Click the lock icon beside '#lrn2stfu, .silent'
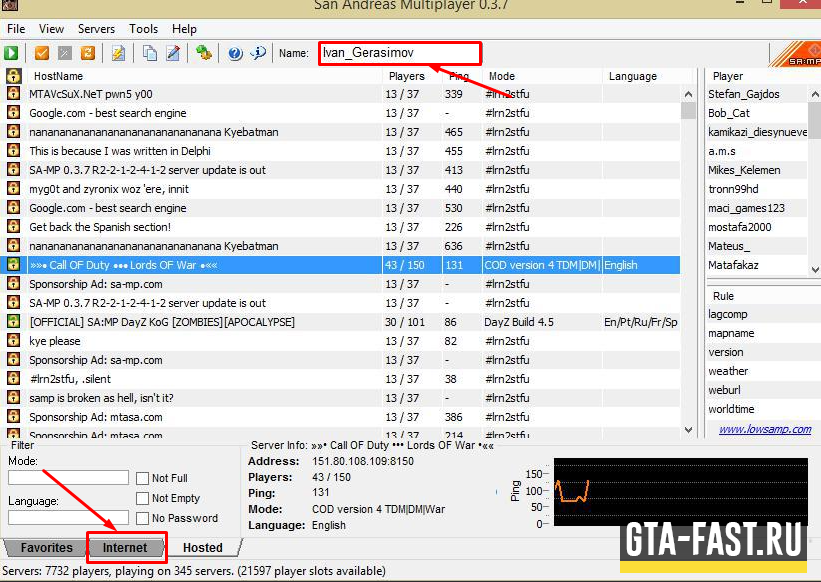This screenshot has width=821, height=582. pyautogui.click(x=14, y=378)
